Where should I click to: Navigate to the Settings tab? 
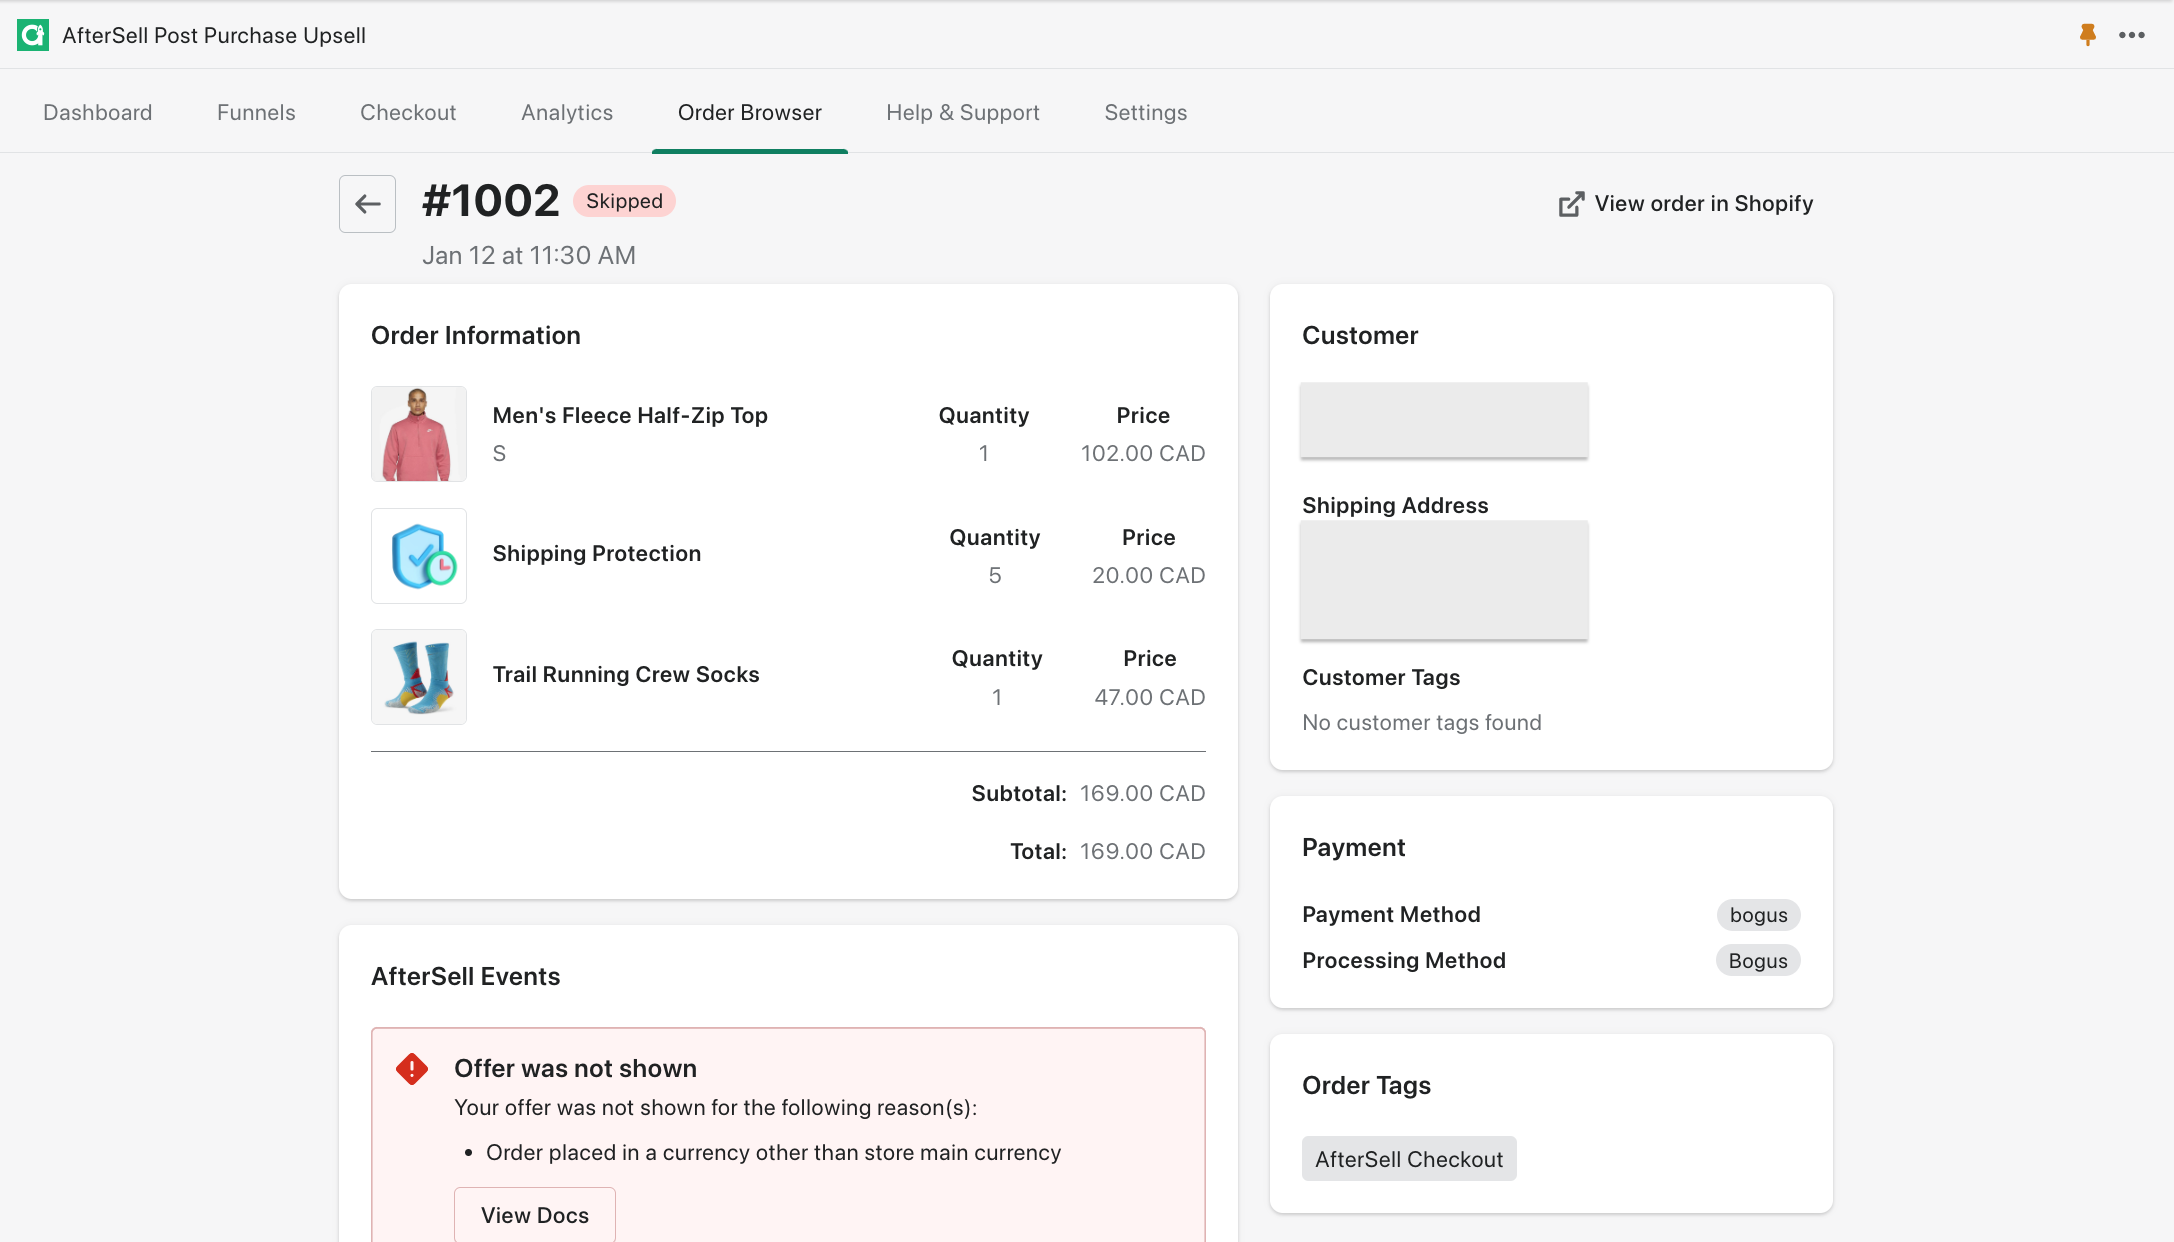point(1145,113)
